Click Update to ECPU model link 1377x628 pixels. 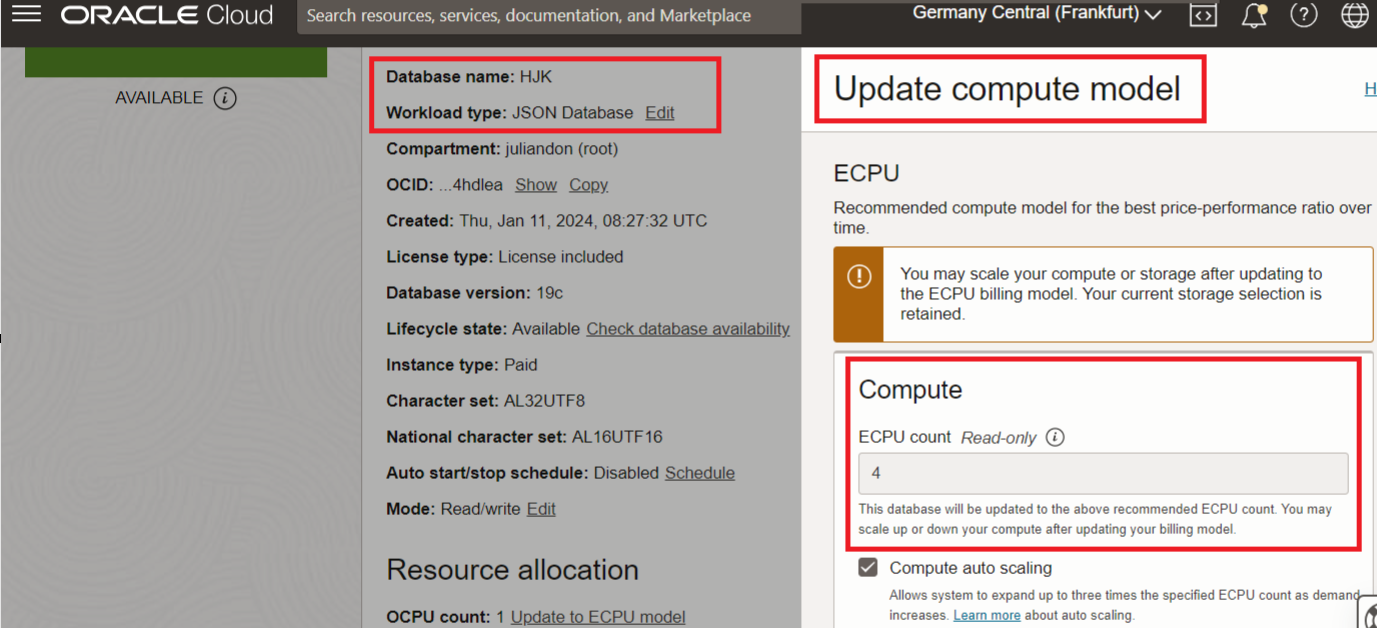tap(598, 617)
